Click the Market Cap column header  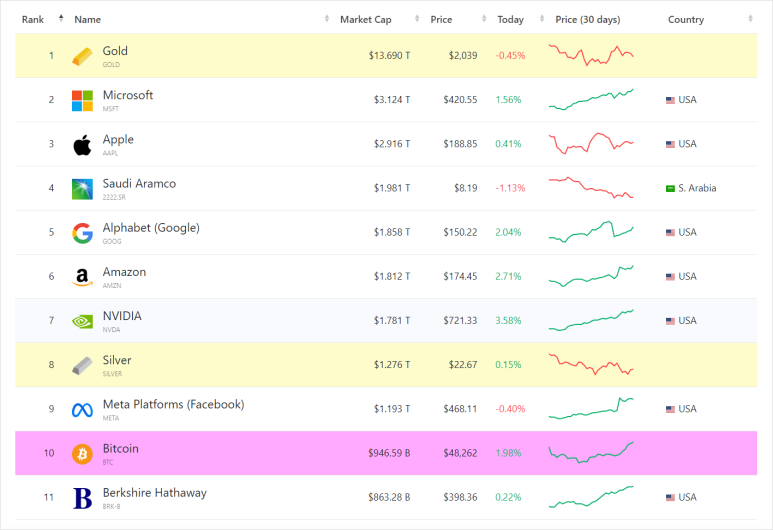click(x=366, y=19)
